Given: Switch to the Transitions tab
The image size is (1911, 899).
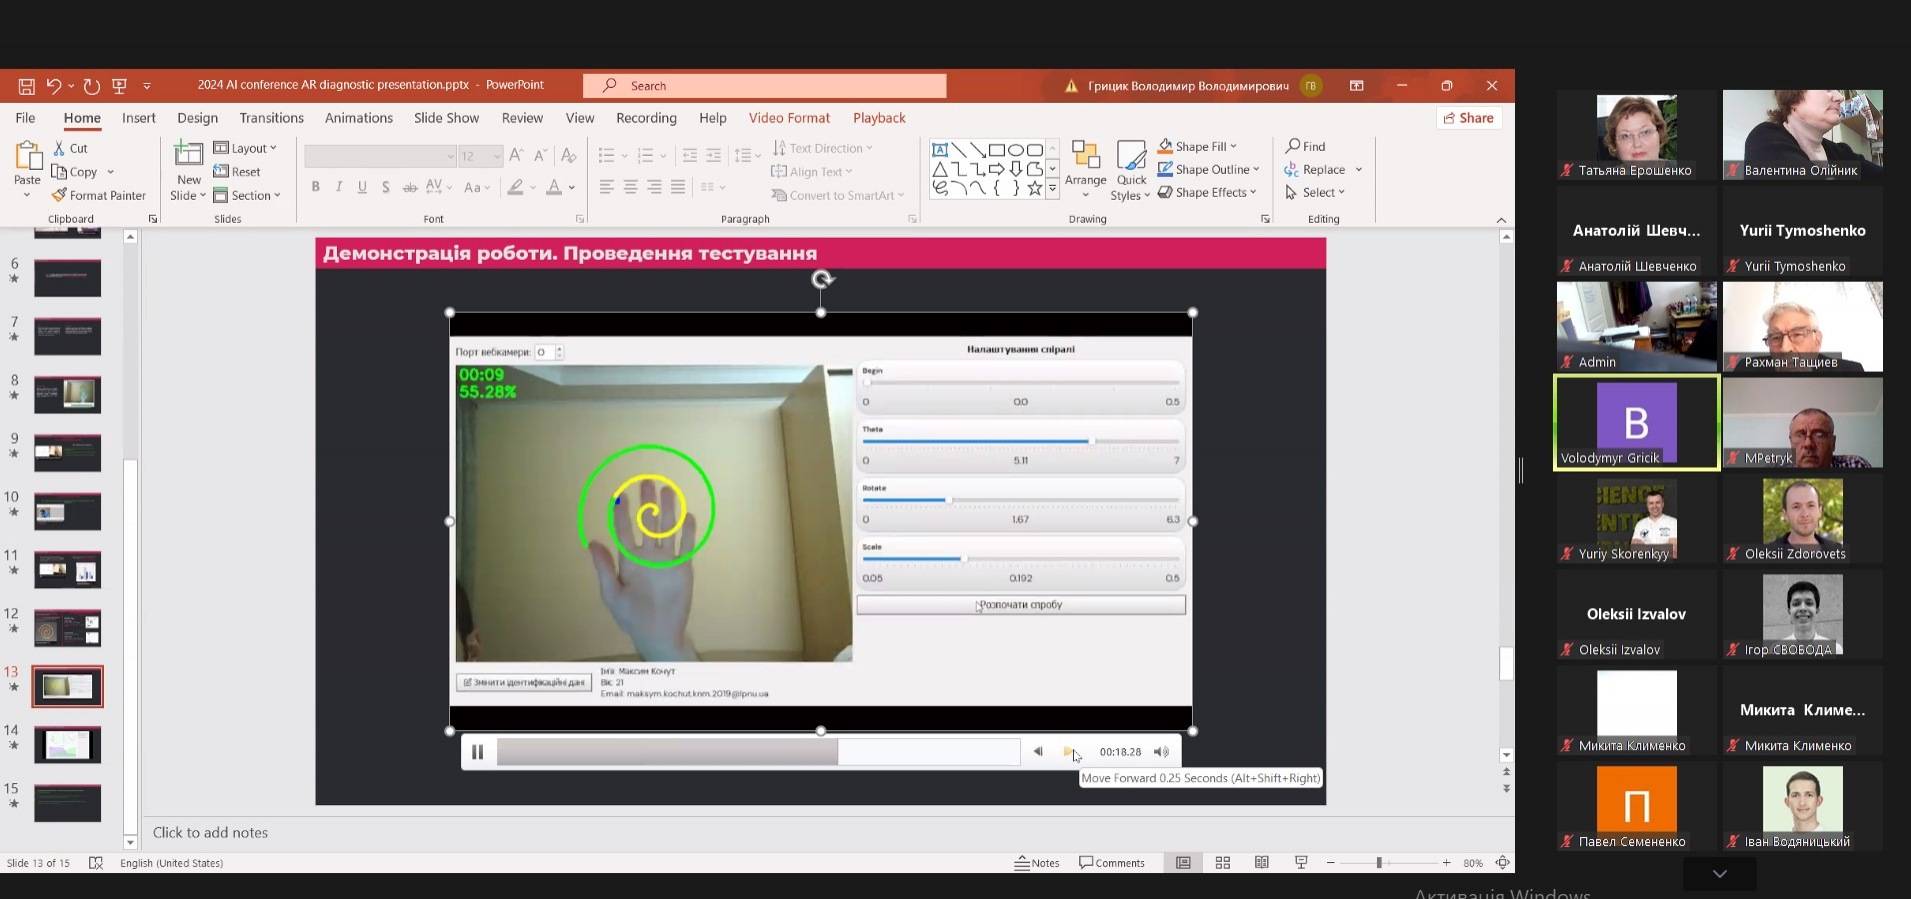Looking at the screenshot, I should (271, 118).
